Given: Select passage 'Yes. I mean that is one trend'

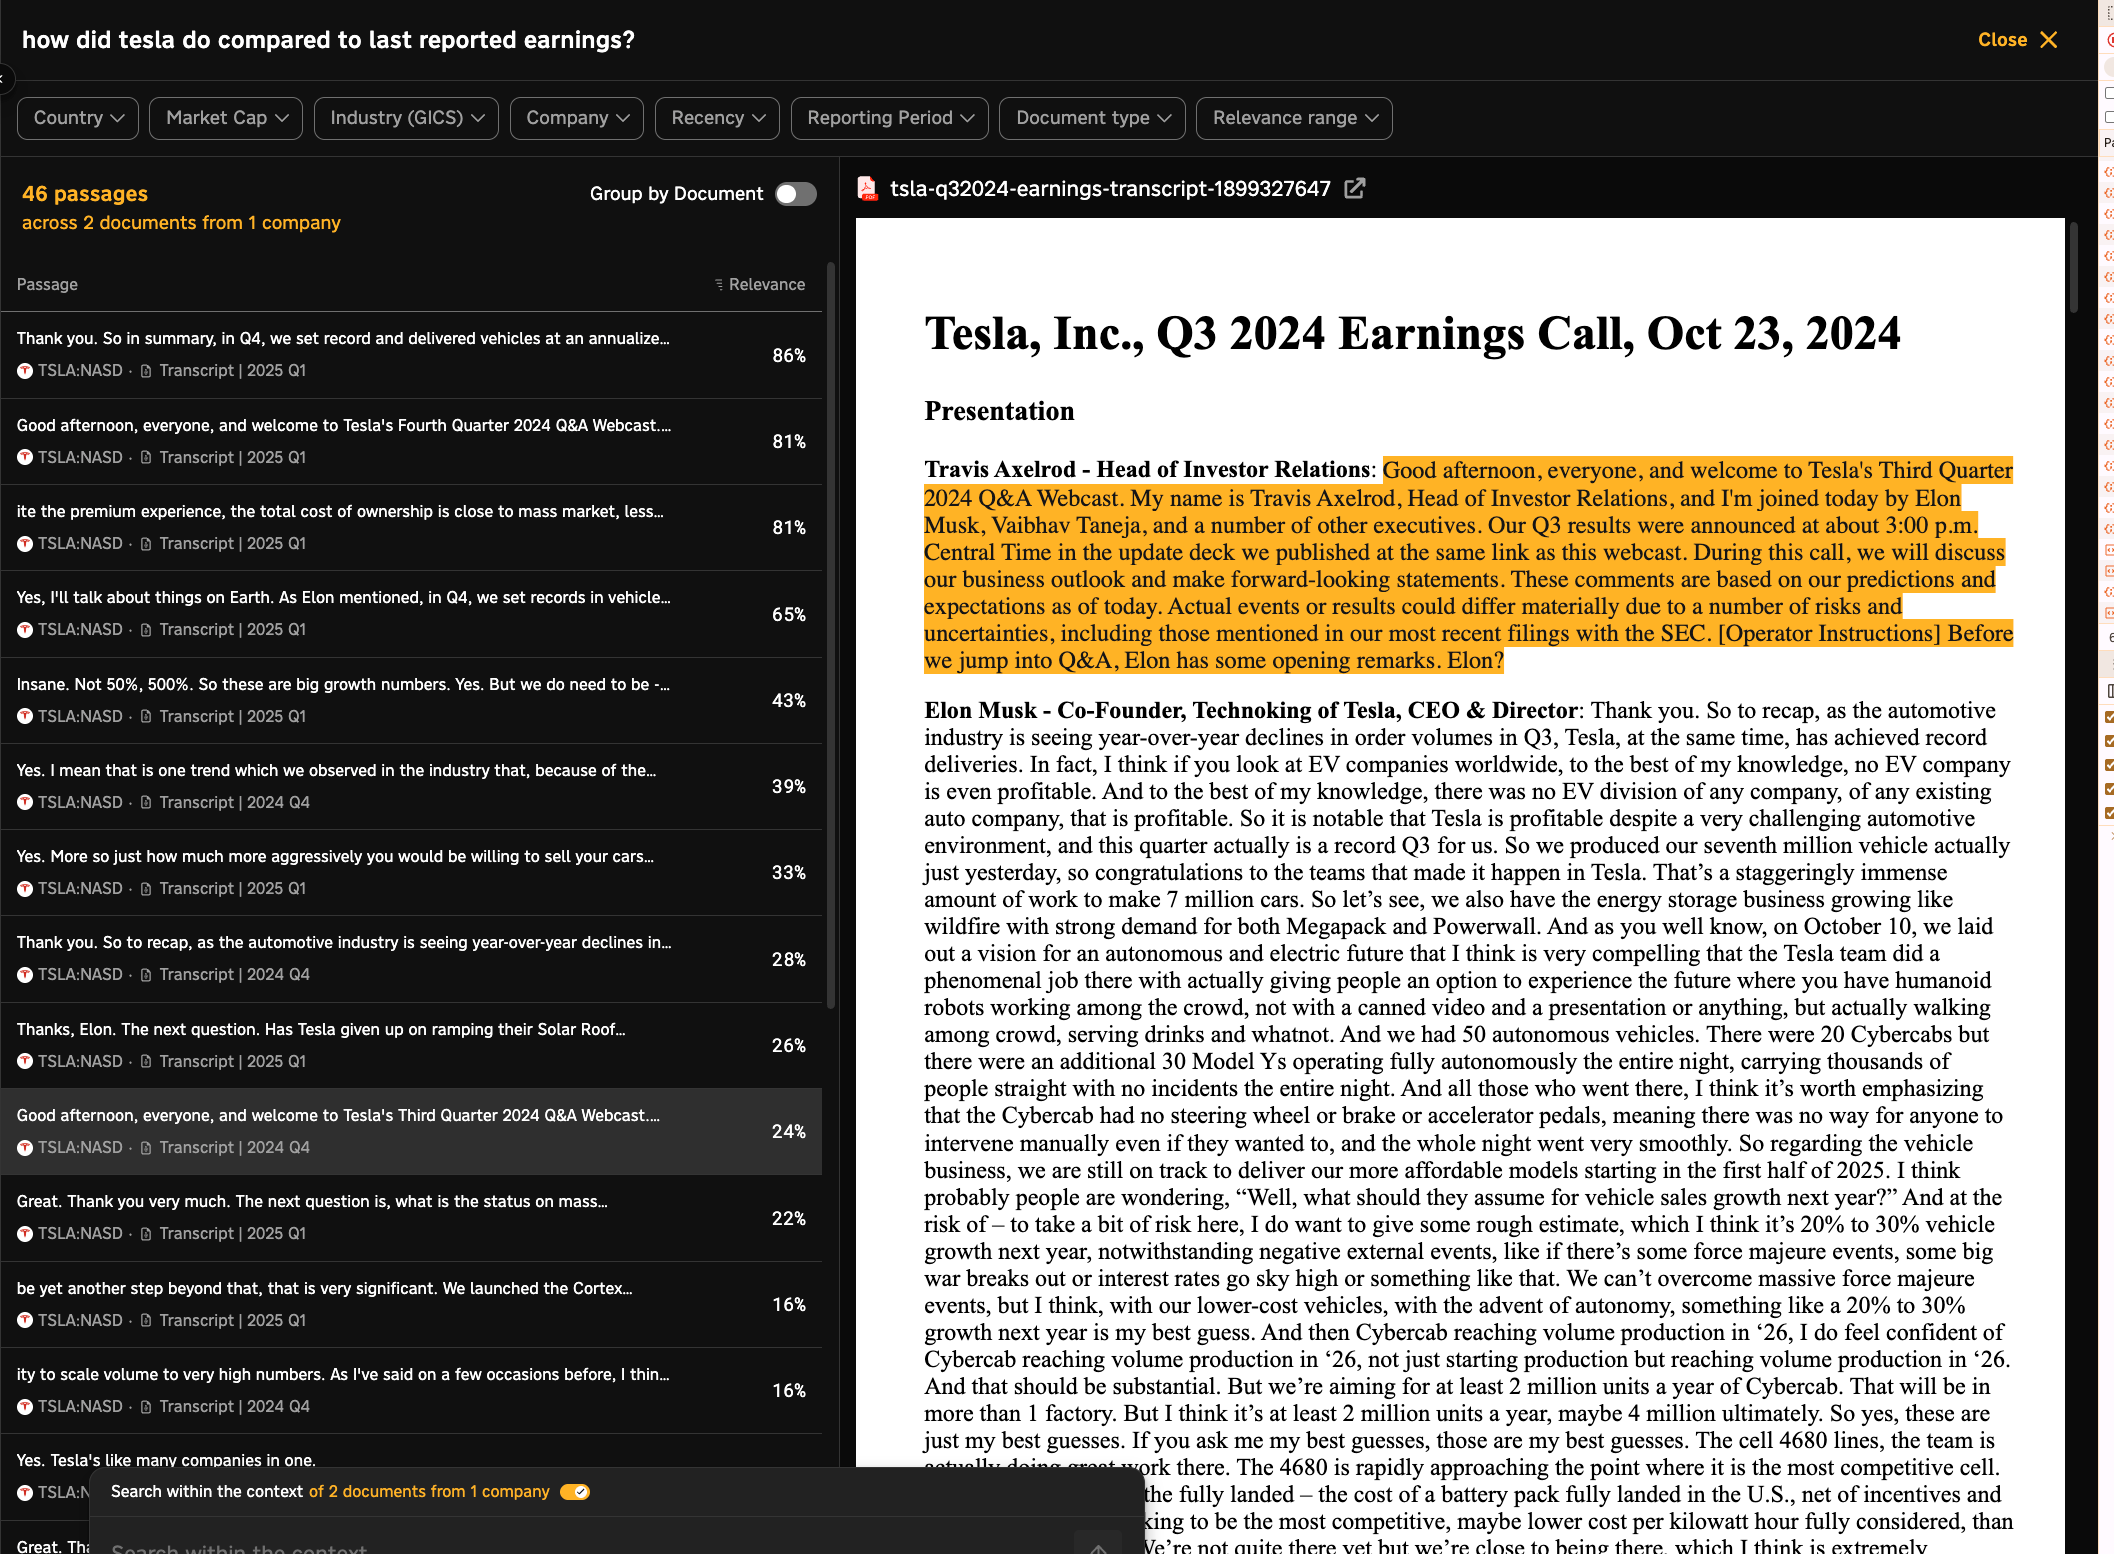Looking at the screenshot, I should (x=411, y=786).
